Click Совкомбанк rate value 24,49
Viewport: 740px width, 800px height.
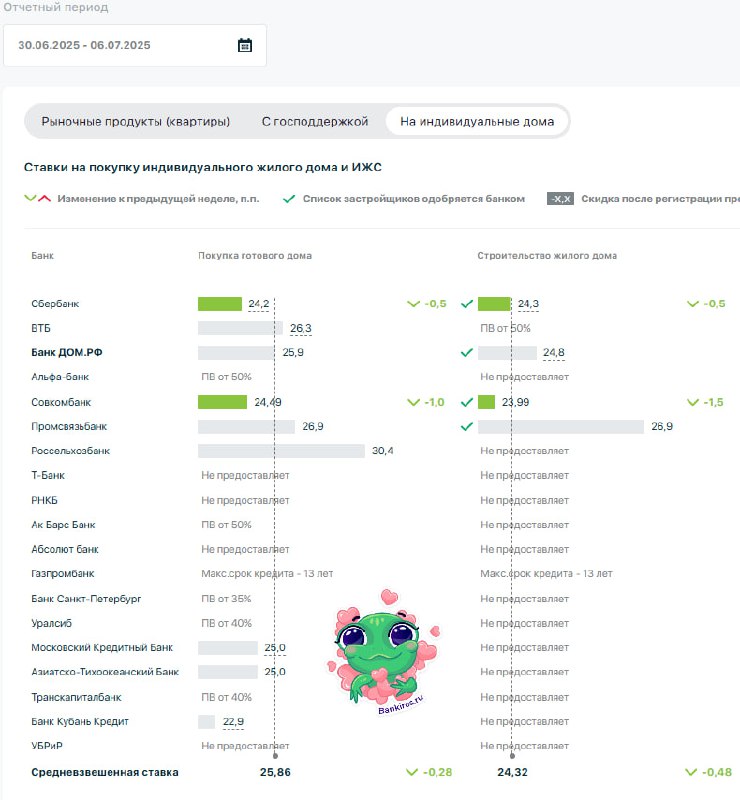[x=268, y=402]
